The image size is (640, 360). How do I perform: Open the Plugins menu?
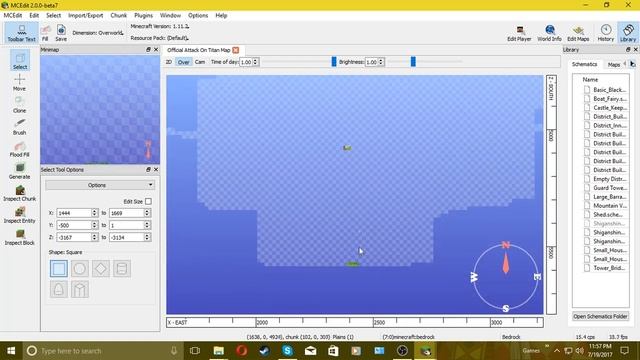(144, 16)
